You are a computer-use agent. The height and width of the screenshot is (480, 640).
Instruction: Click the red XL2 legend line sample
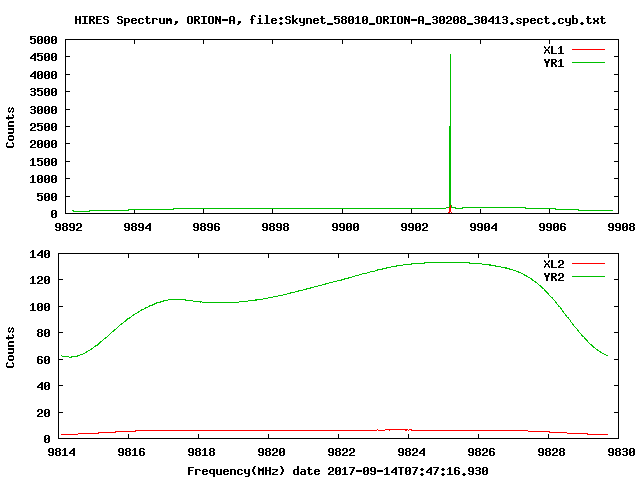point(588,264)
